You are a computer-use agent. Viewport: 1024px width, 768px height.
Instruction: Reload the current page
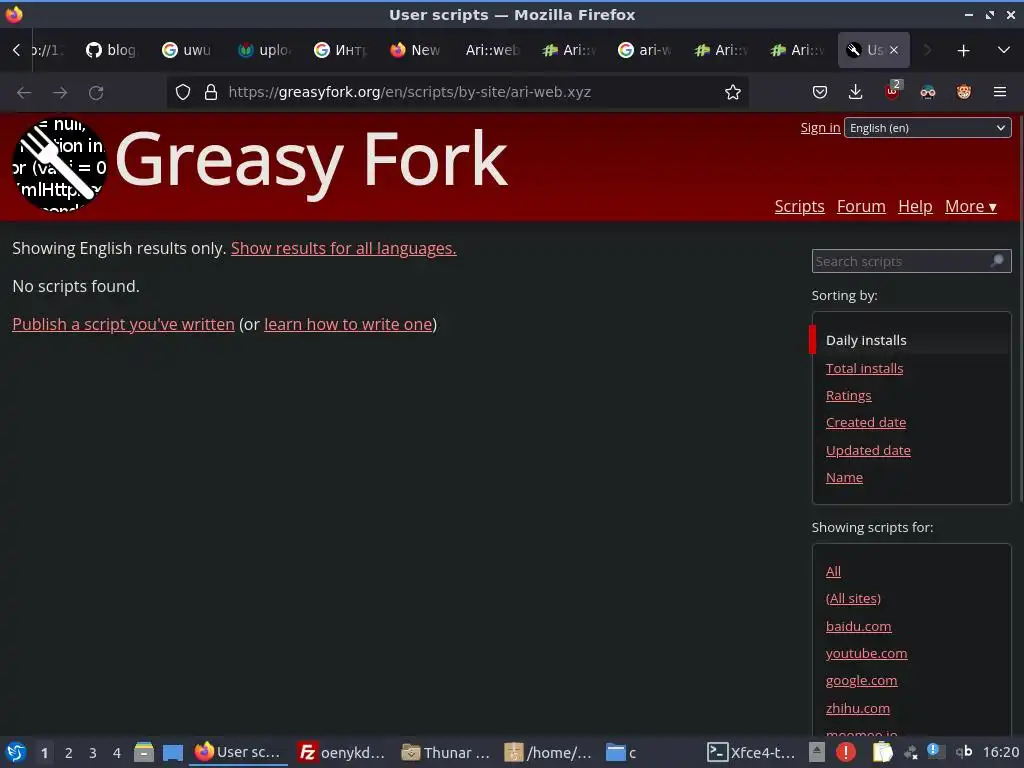(x=96, y=93)
